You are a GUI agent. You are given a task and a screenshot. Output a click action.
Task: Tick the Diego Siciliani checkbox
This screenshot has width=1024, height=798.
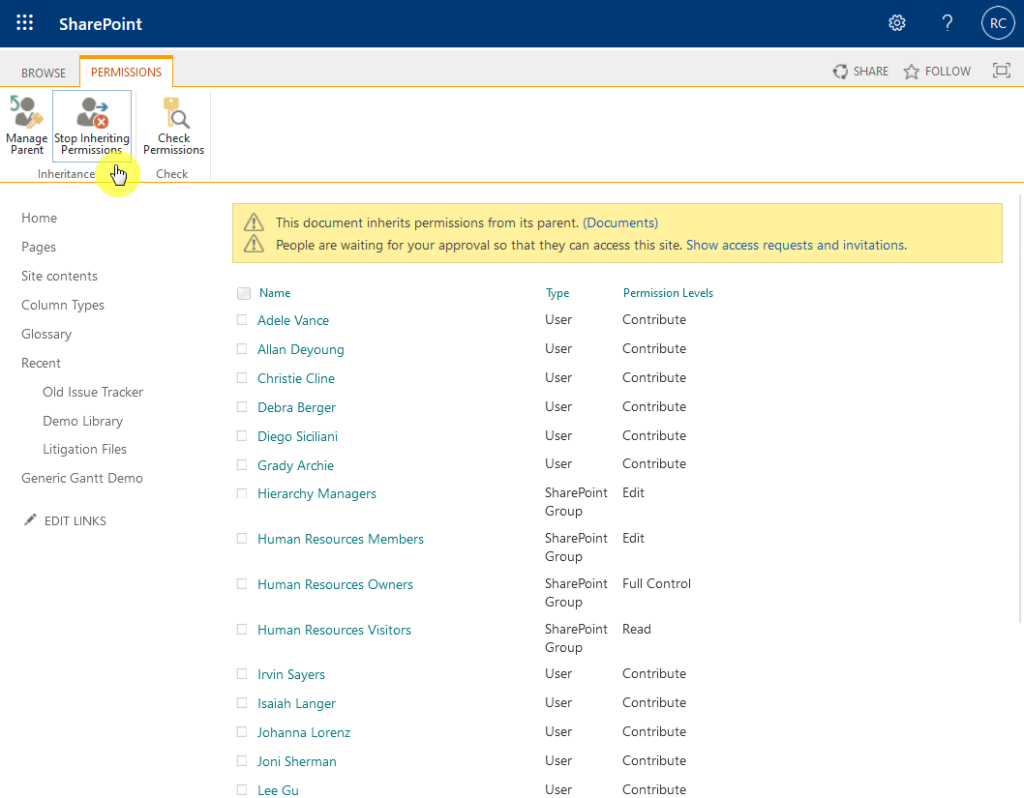pyautogui.click(x=242, y=436)
